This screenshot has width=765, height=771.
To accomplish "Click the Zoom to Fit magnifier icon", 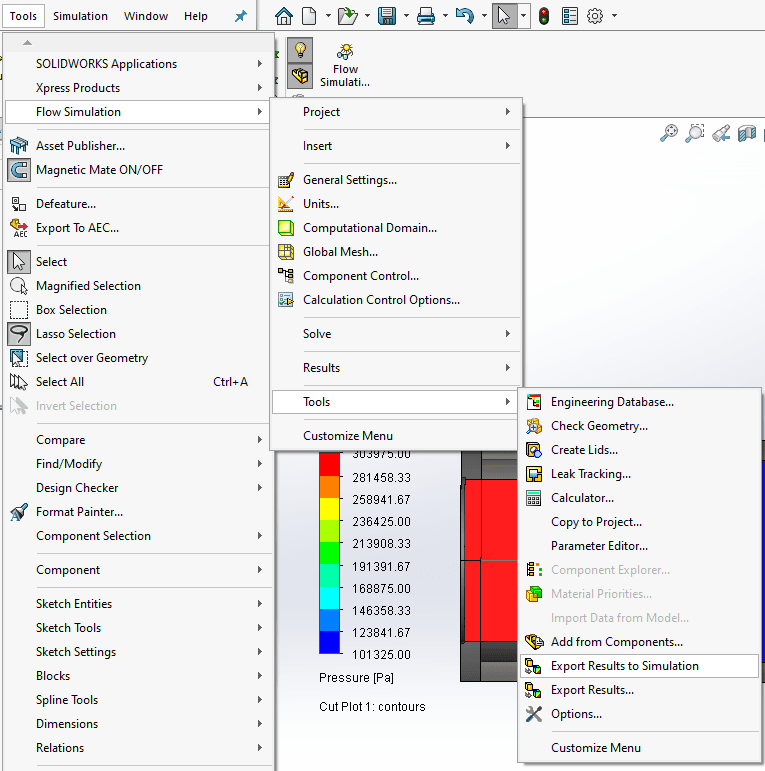I will click(x=669, y=133).
